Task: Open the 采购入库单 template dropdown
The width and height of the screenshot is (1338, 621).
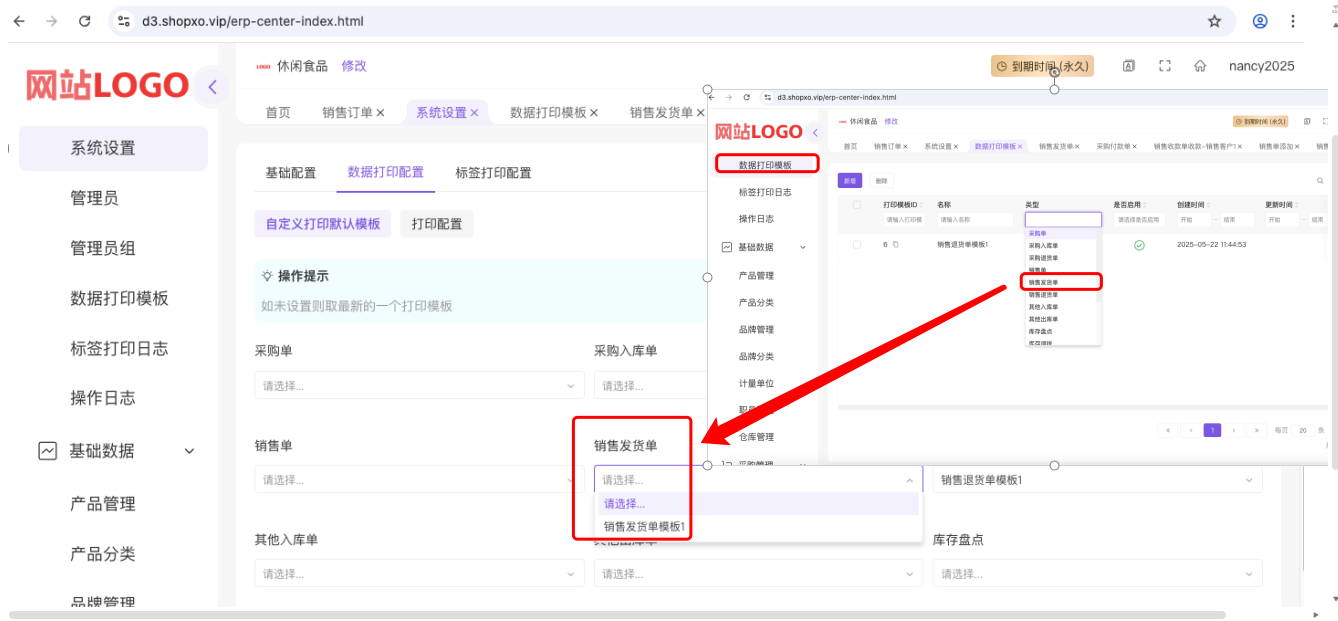Action: [x=650, y=386]
